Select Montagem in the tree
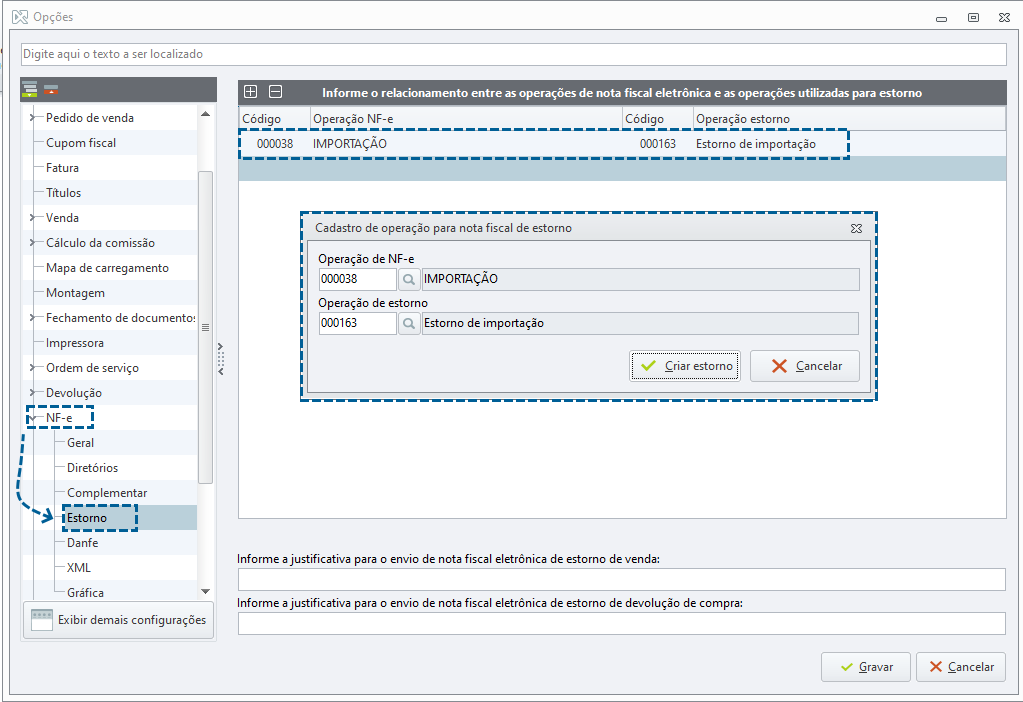This screenshot has height=702, width=1023. [75, 293]
